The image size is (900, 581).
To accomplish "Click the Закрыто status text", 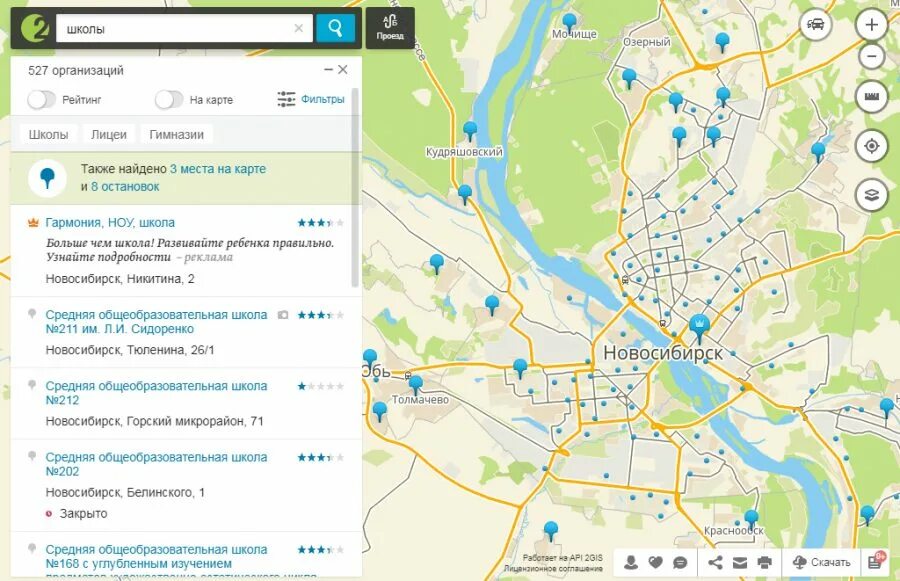I will (x=83, y=513).
